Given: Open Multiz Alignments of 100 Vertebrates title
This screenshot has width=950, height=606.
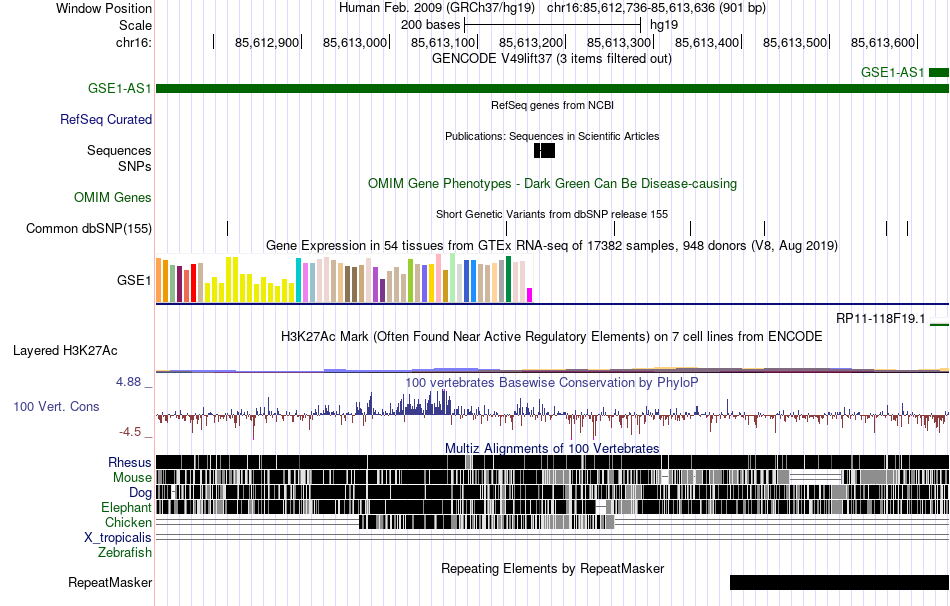Looking at the screenshot, I should point(552,448).
